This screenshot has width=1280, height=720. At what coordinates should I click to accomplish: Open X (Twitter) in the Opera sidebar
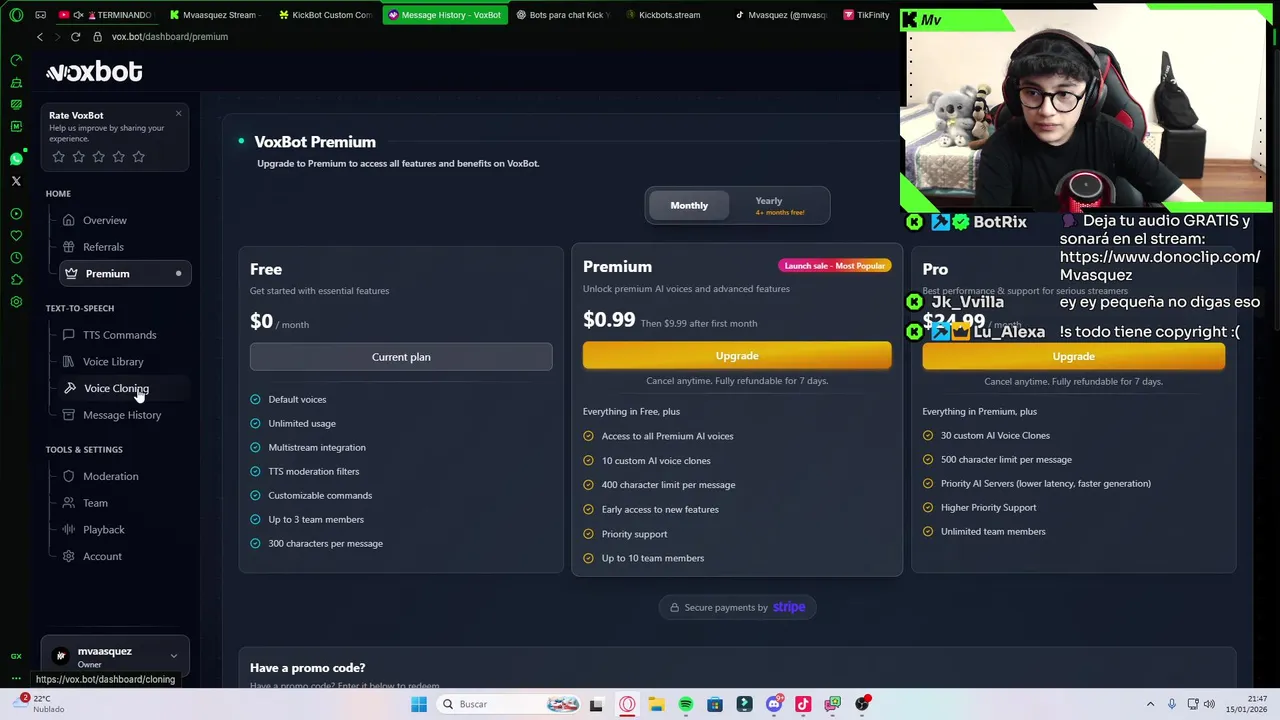[x=16, y=181]
